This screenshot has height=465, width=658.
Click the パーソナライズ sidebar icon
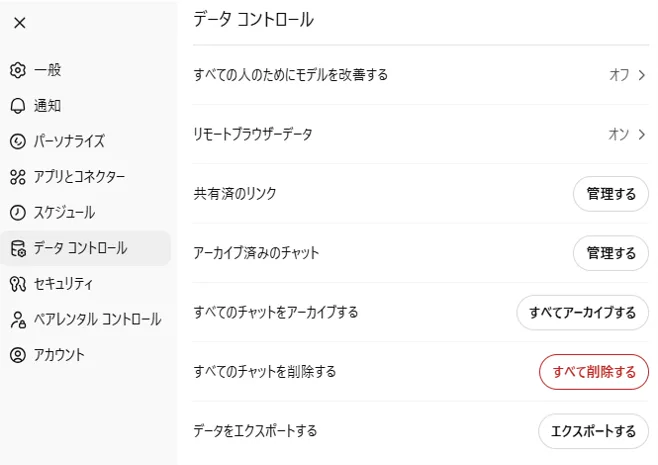[x=17, y=141]
